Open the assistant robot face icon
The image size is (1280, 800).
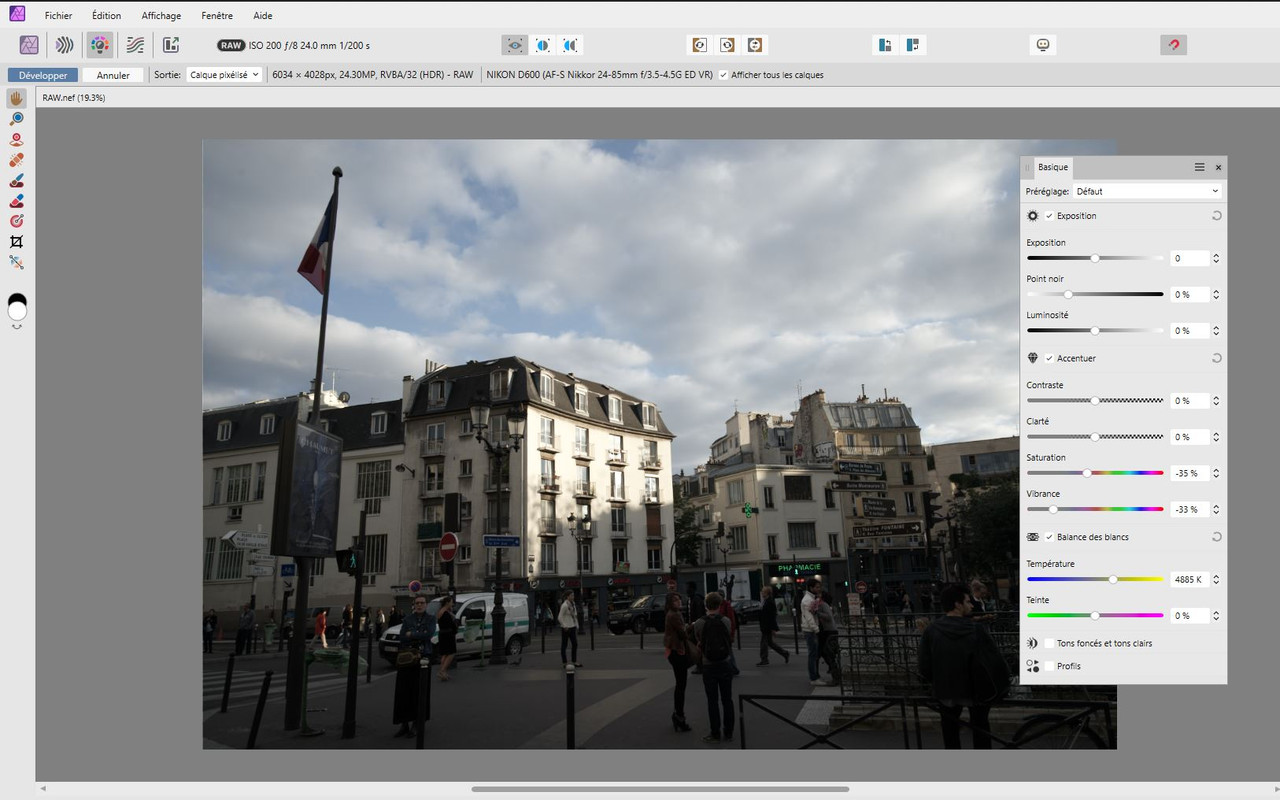click(x=1043, y=45)
